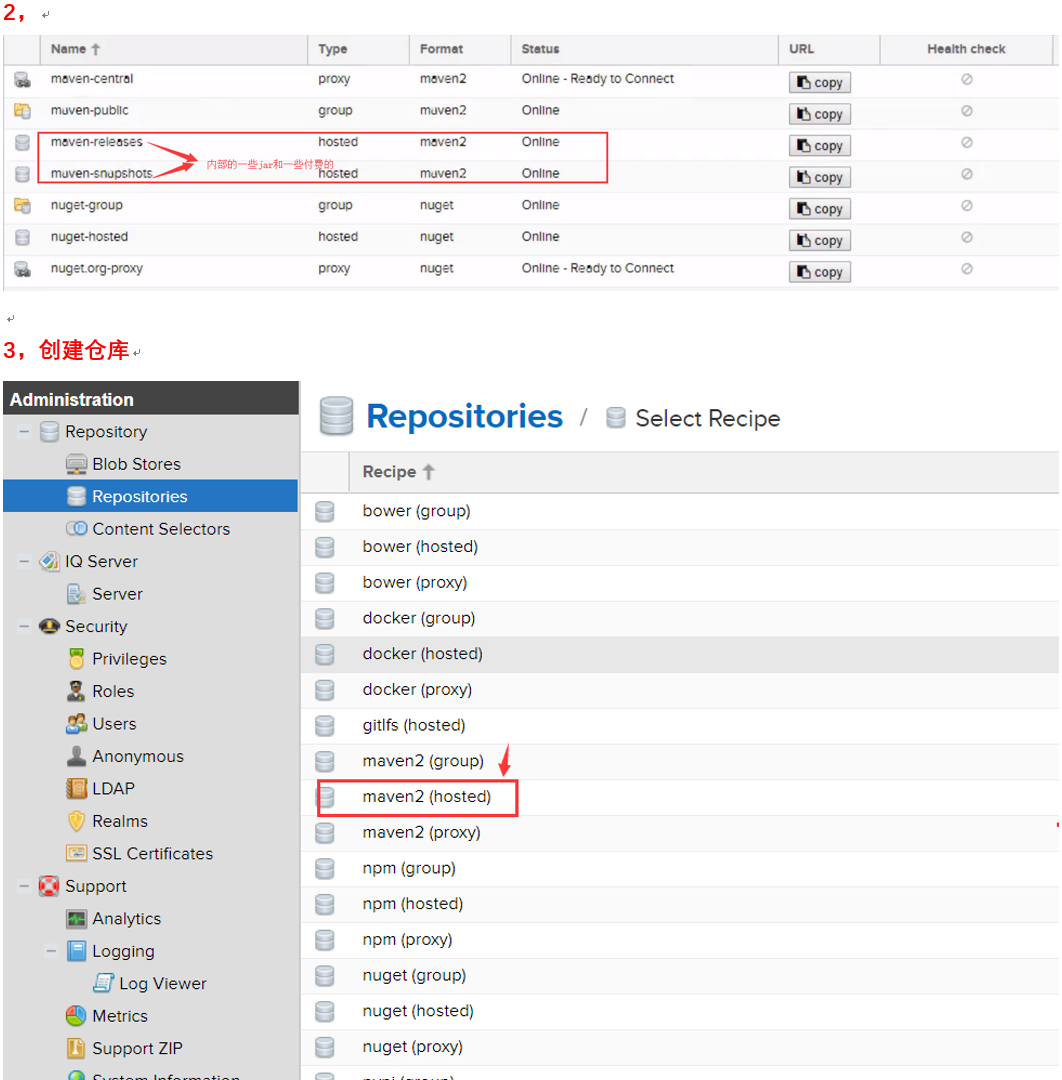
Task: Click the Support ZIP icon
Action: pos(76,1048)
